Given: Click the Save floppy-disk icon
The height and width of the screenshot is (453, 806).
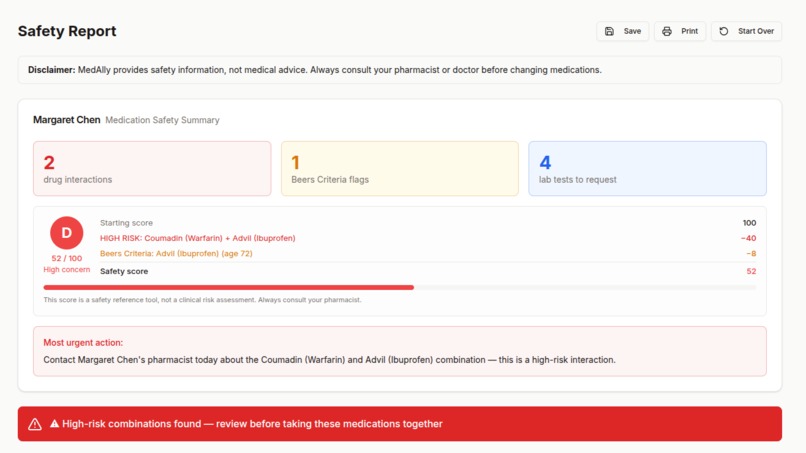Looking at the screenshot, I should pyautogui.click(x=609, y=31).
